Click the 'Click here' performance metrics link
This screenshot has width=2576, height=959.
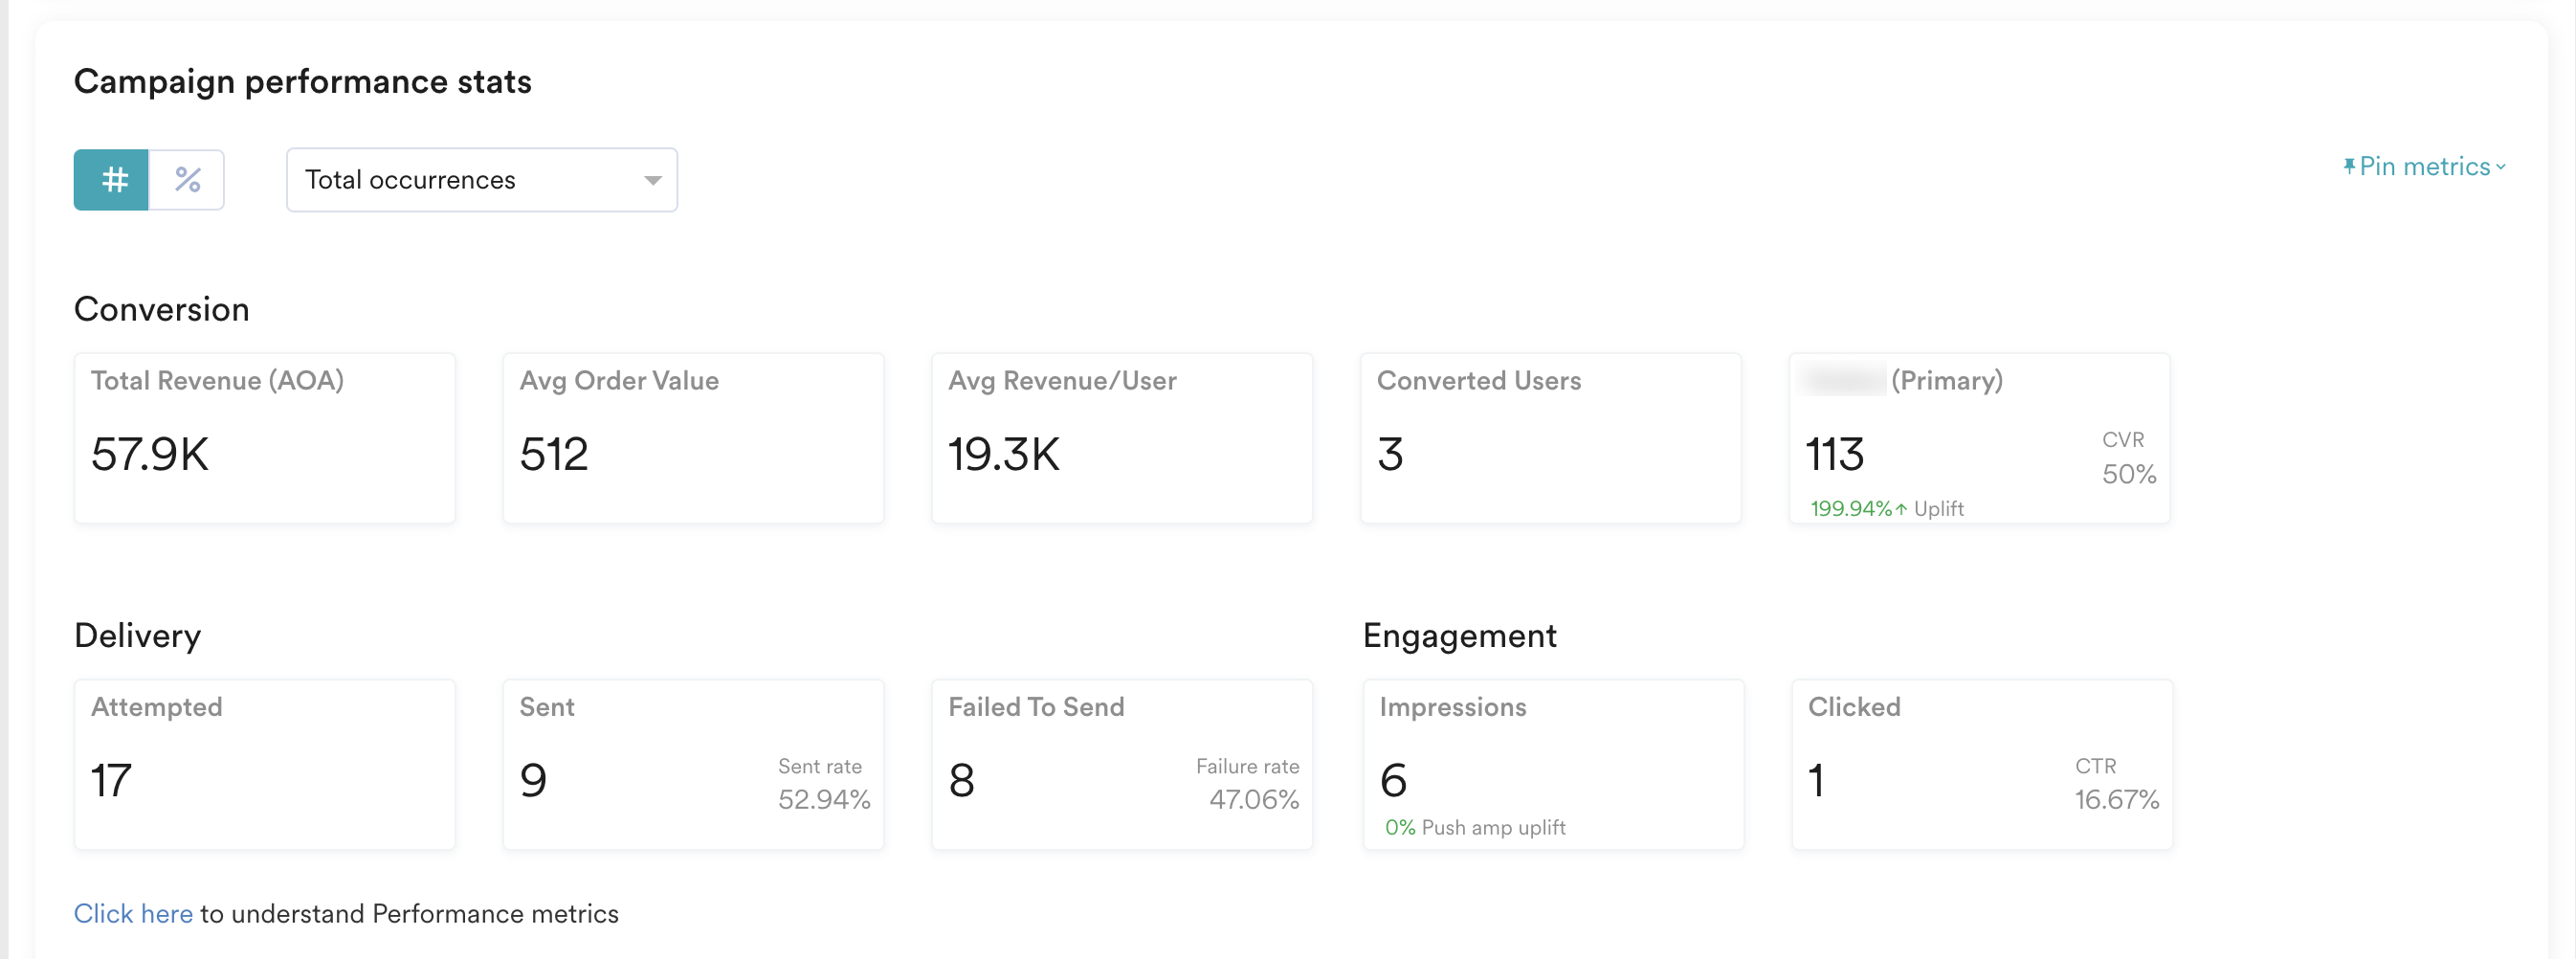click(x=133, y=913)
